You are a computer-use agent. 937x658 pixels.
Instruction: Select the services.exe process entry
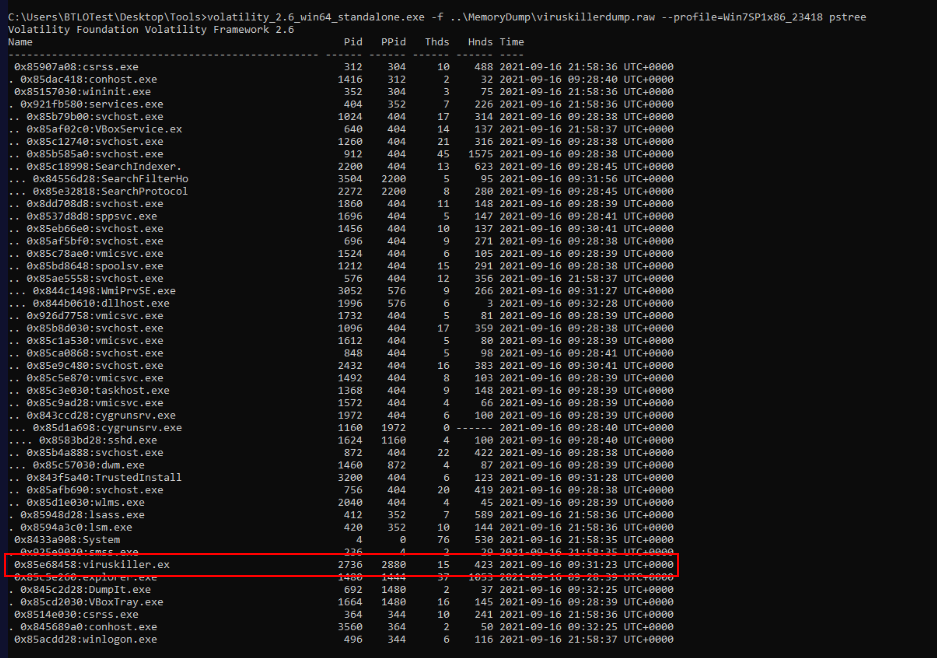pyautogui.click(x=92, y=105)
